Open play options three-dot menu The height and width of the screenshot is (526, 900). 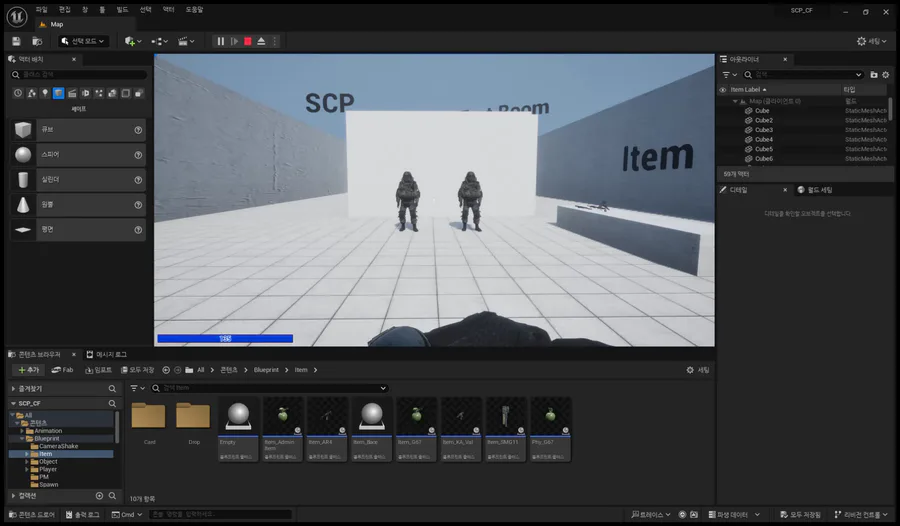274,41
